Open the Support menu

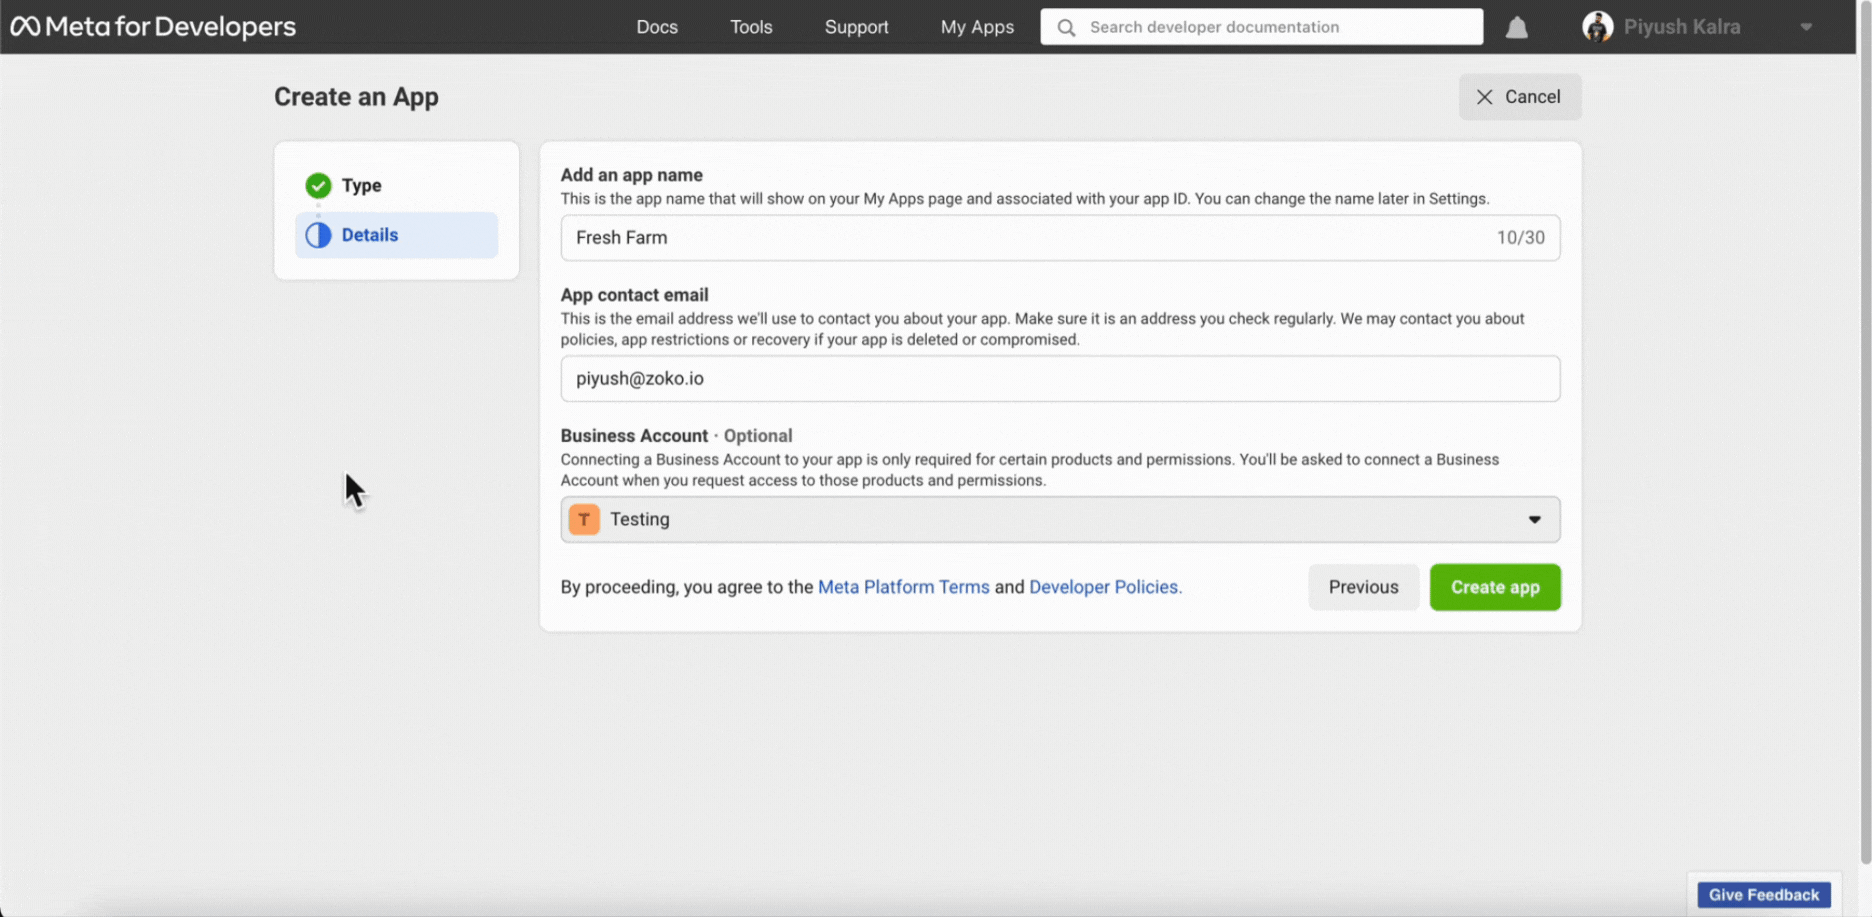click(856, 27)
